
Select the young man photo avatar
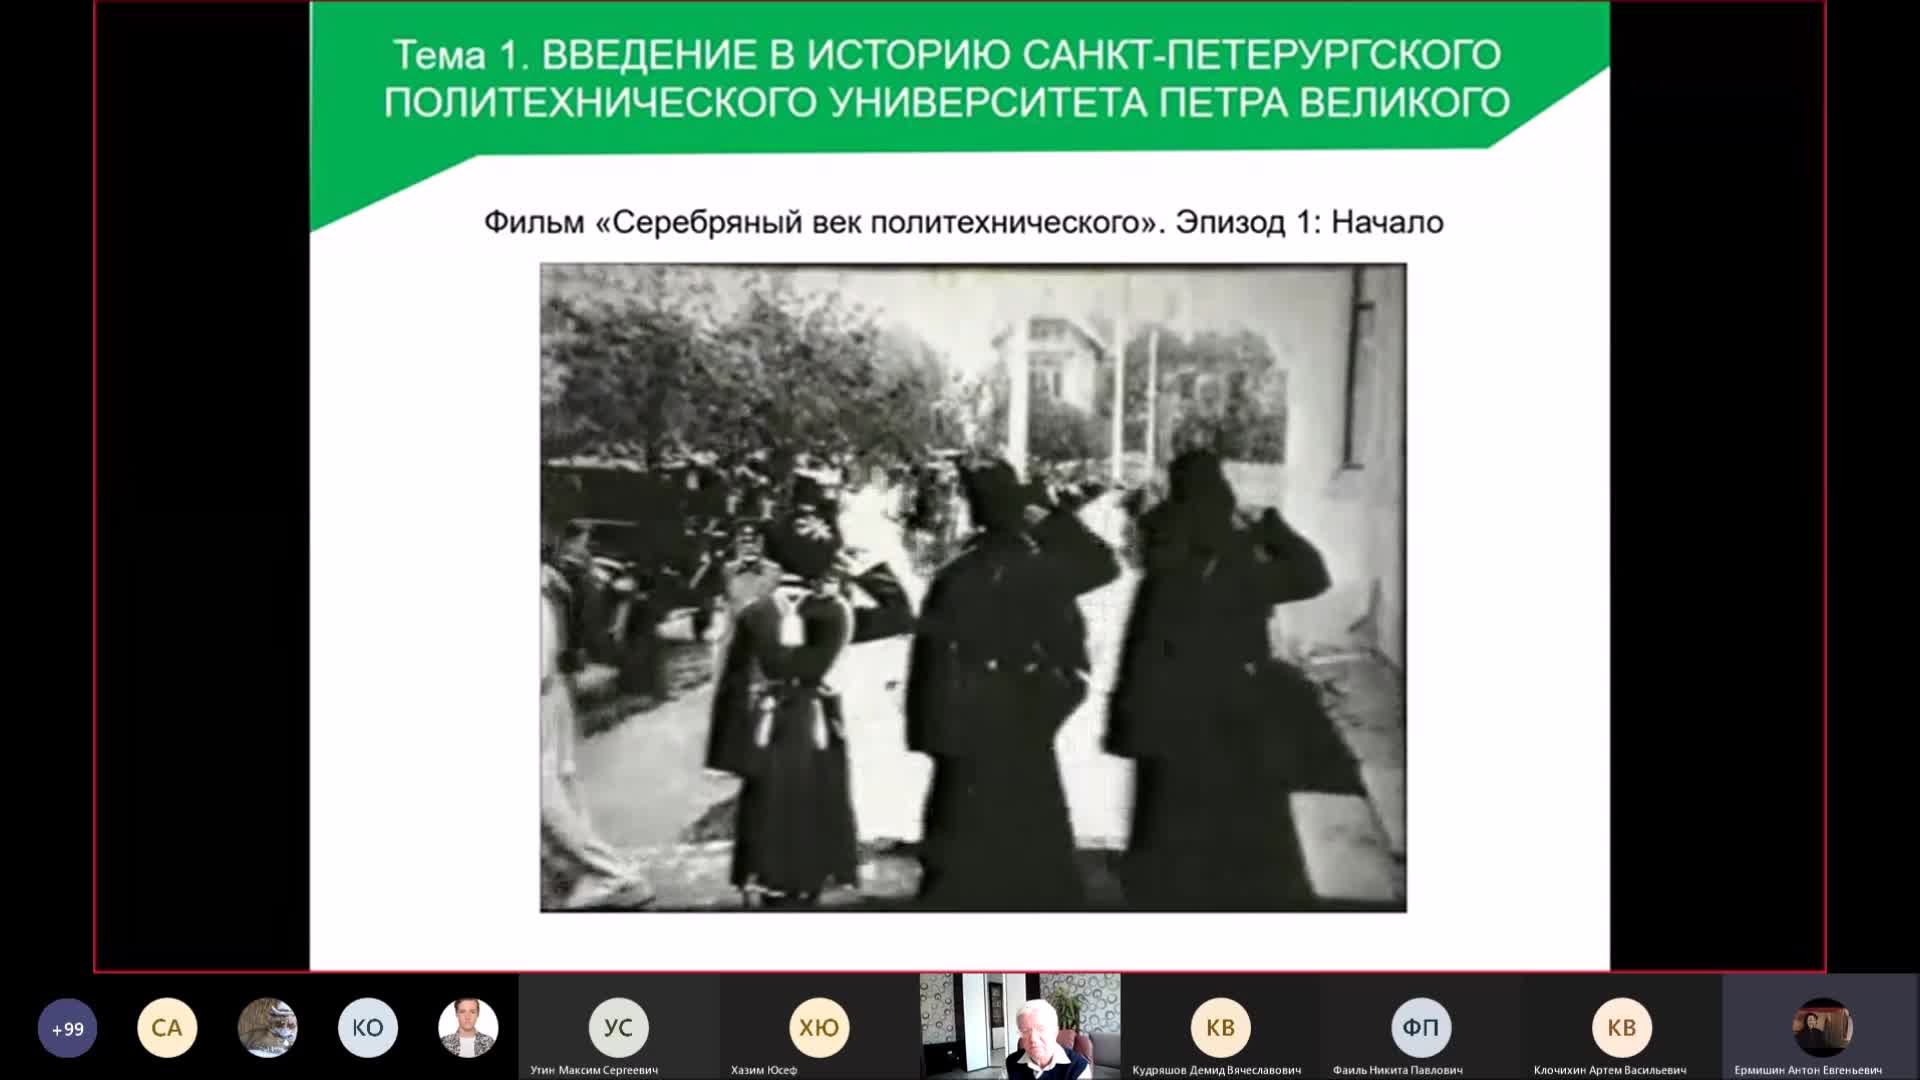[x=468, y=1028]
